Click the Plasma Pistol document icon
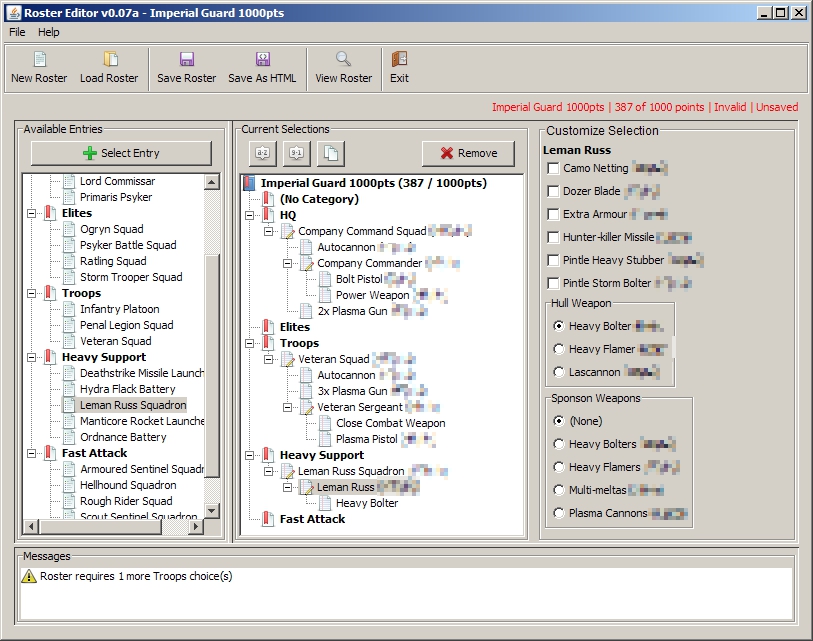The height and width of the screenshot is (641, 813). [325, 439]
